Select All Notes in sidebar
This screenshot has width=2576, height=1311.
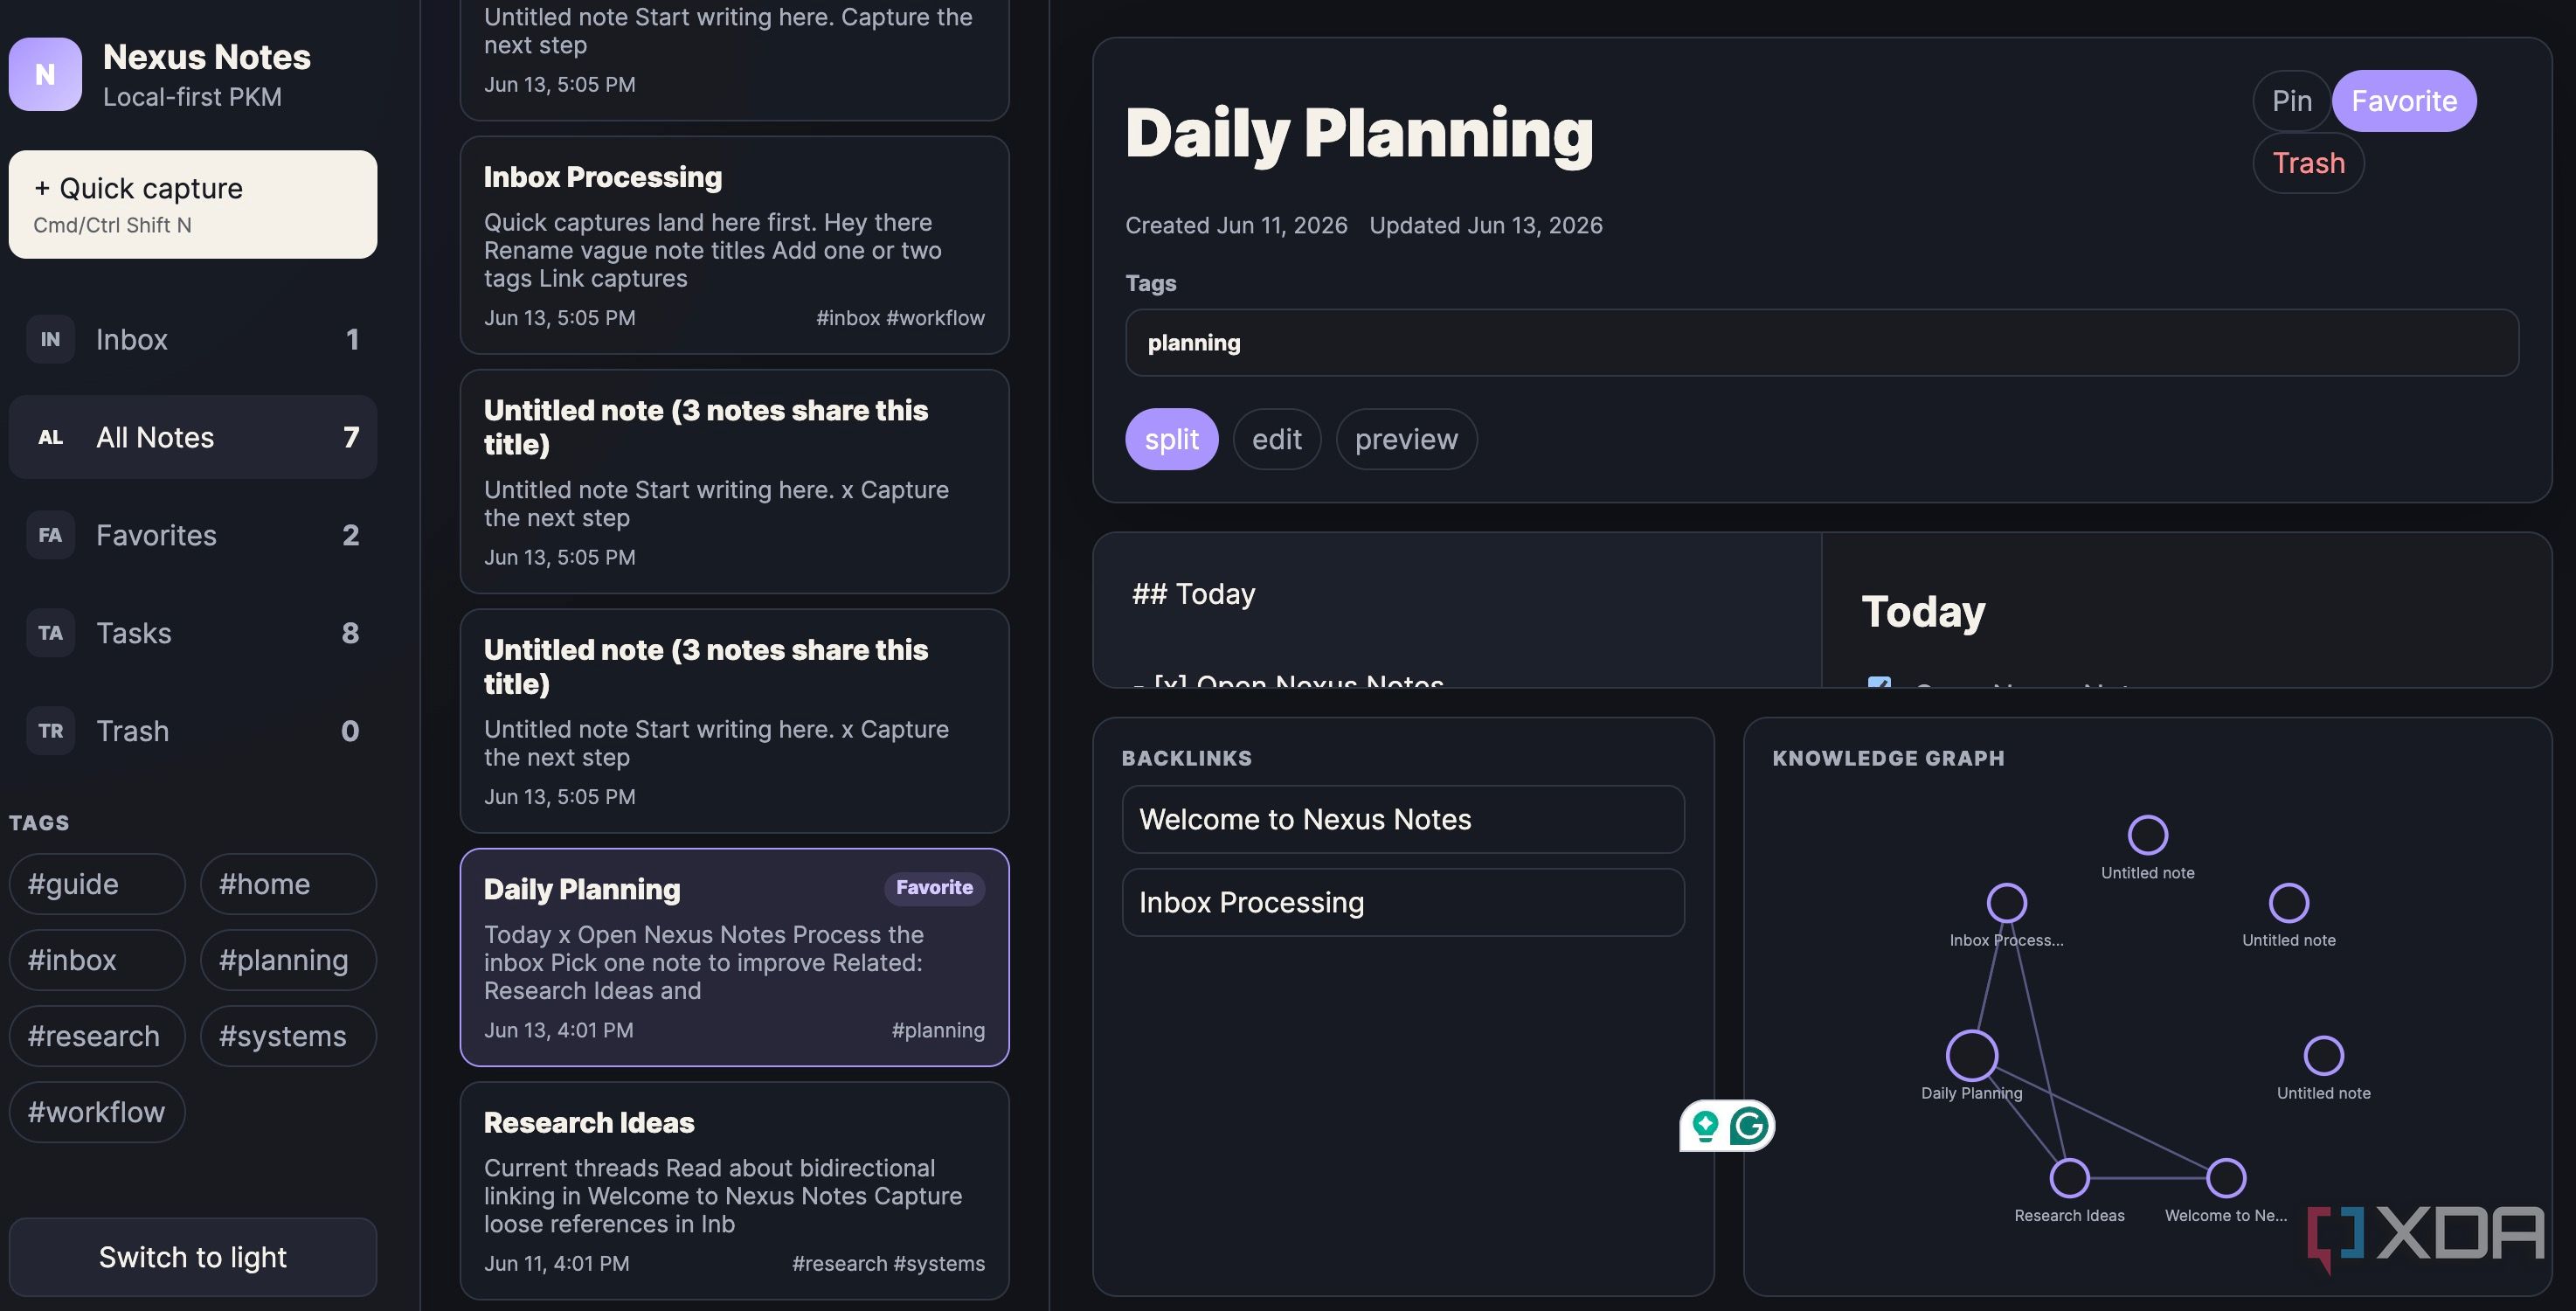(193, 437)
